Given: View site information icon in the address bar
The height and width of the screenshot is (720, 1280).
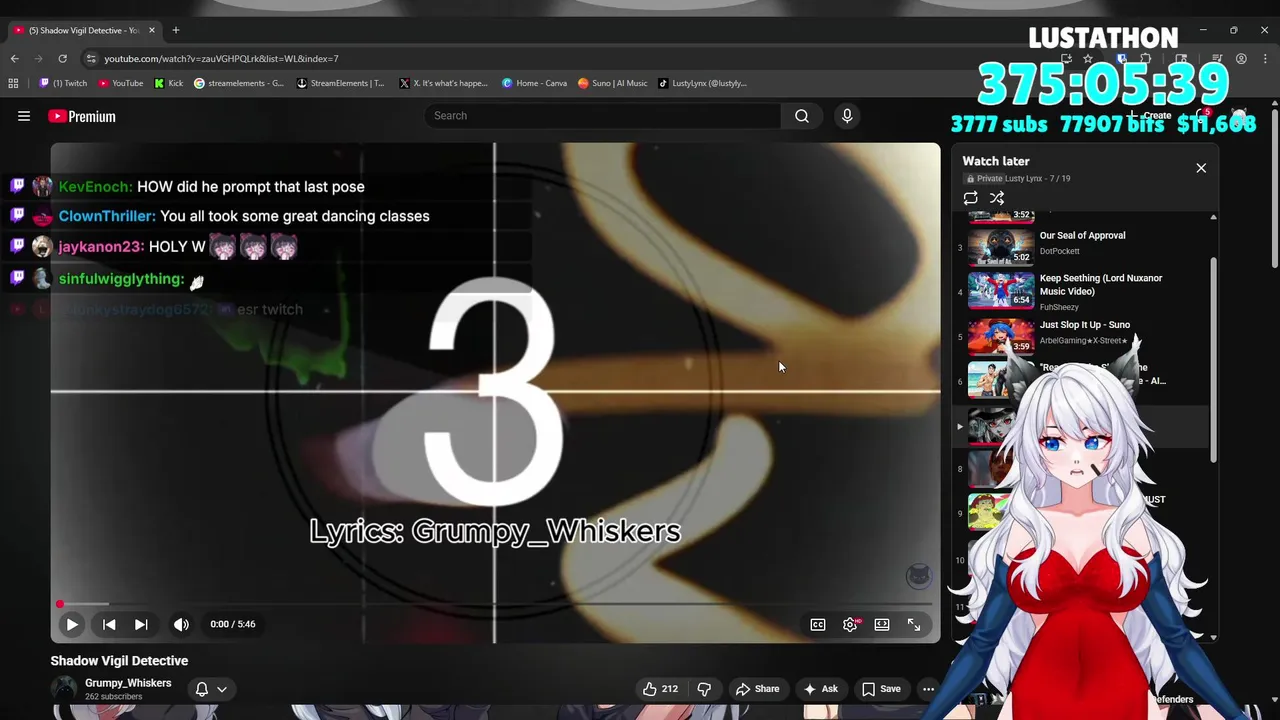Looking at the screenshot, I should click(91, 59).
